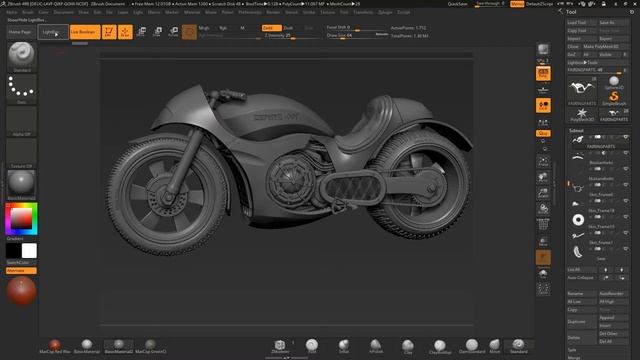
Task: Toggle the Persp perspective button
Action: point(543,73)
